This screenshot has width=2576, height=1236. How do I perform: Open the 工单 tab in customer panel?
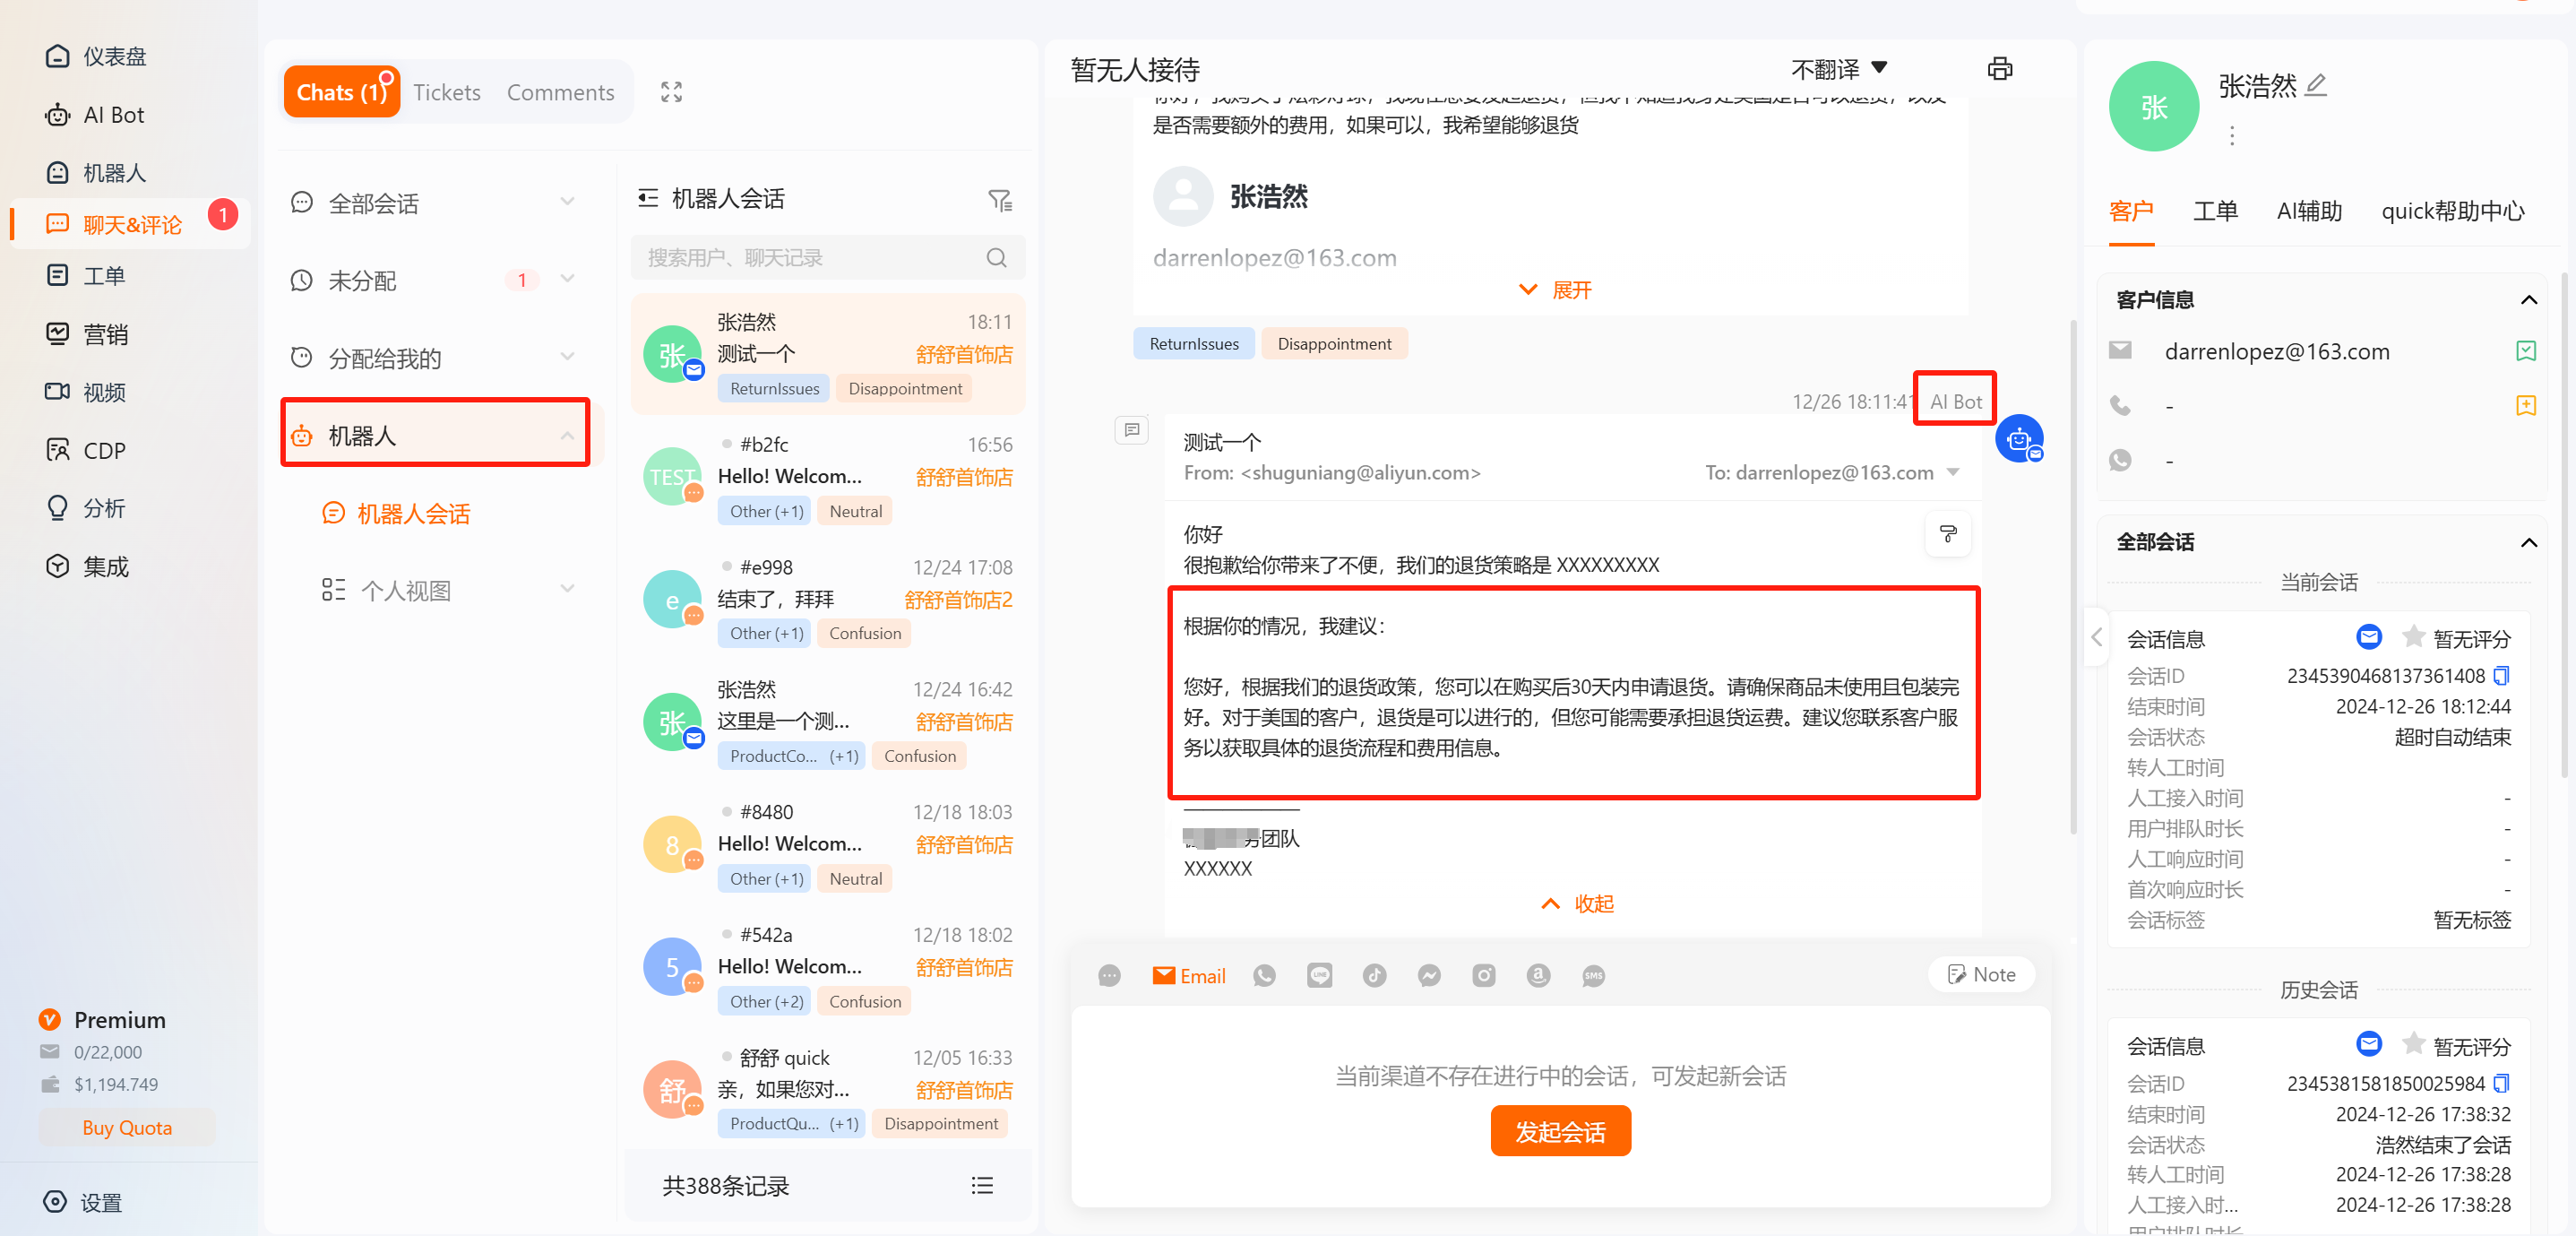point(2215,211)
